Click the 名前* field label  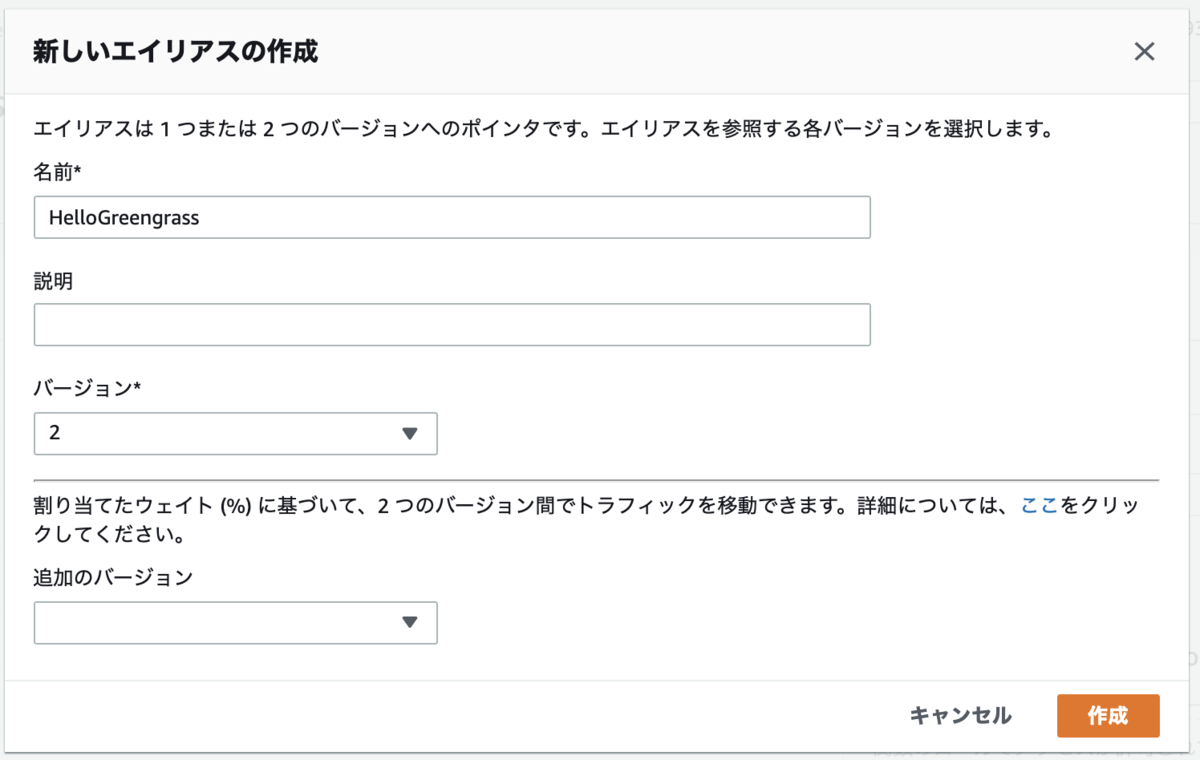pos(57,174)
